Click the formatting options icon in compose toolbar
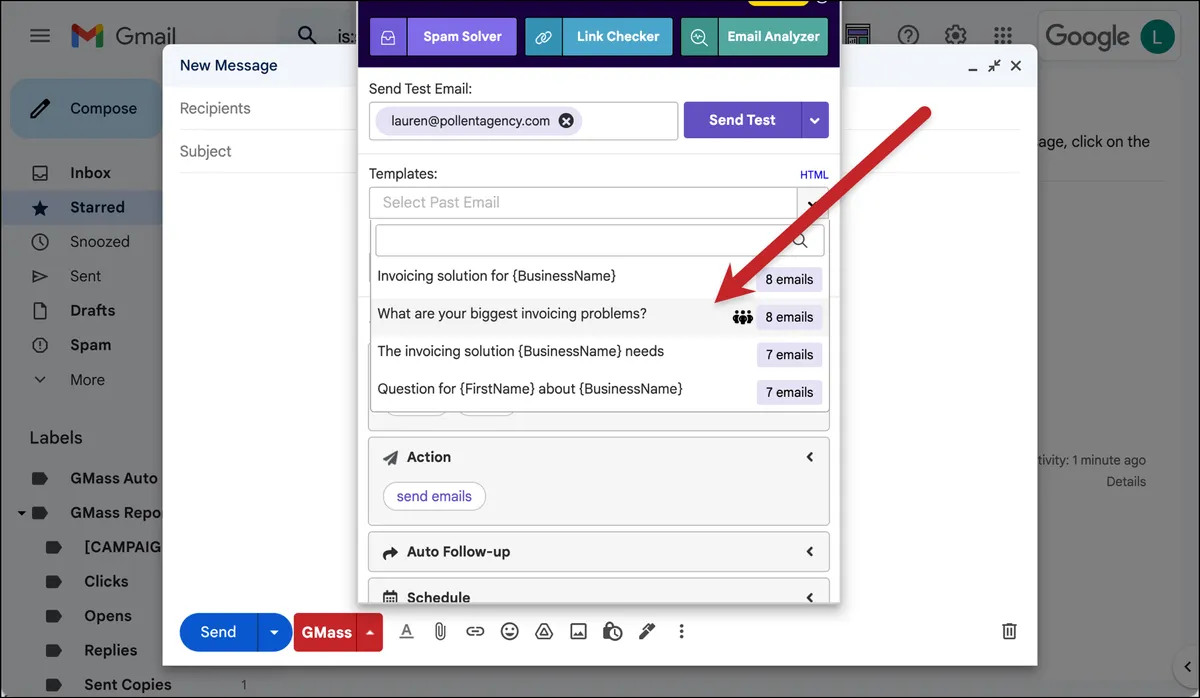This screenshot has width=1200, height=698. [406, 631]
